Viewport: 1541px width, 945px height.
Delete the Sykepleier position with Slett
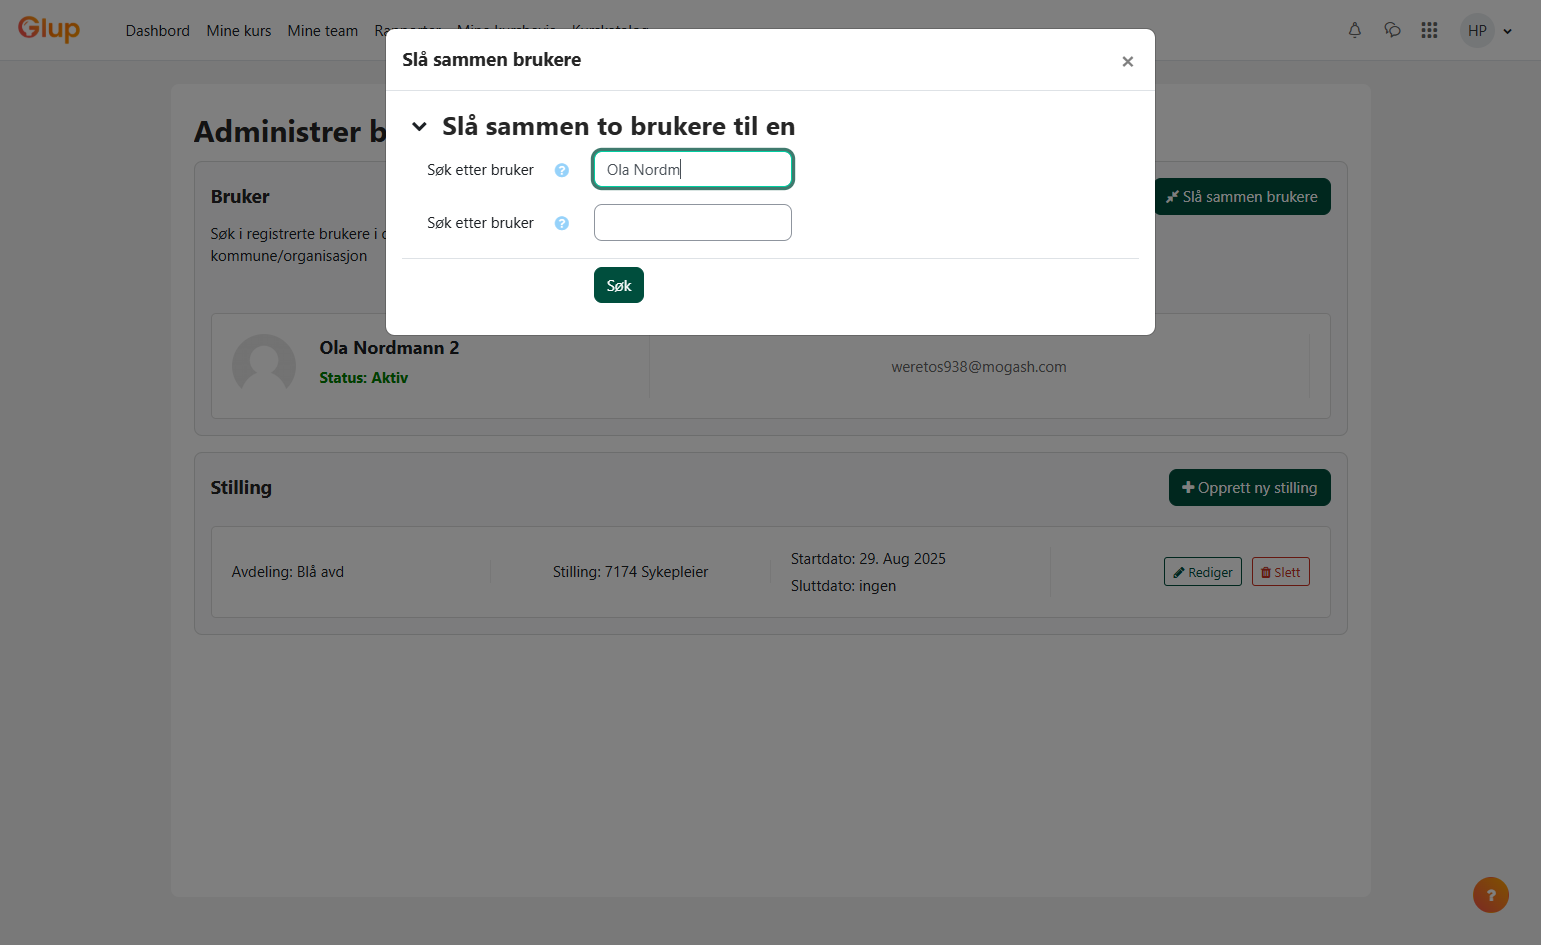click(1281, 572)
